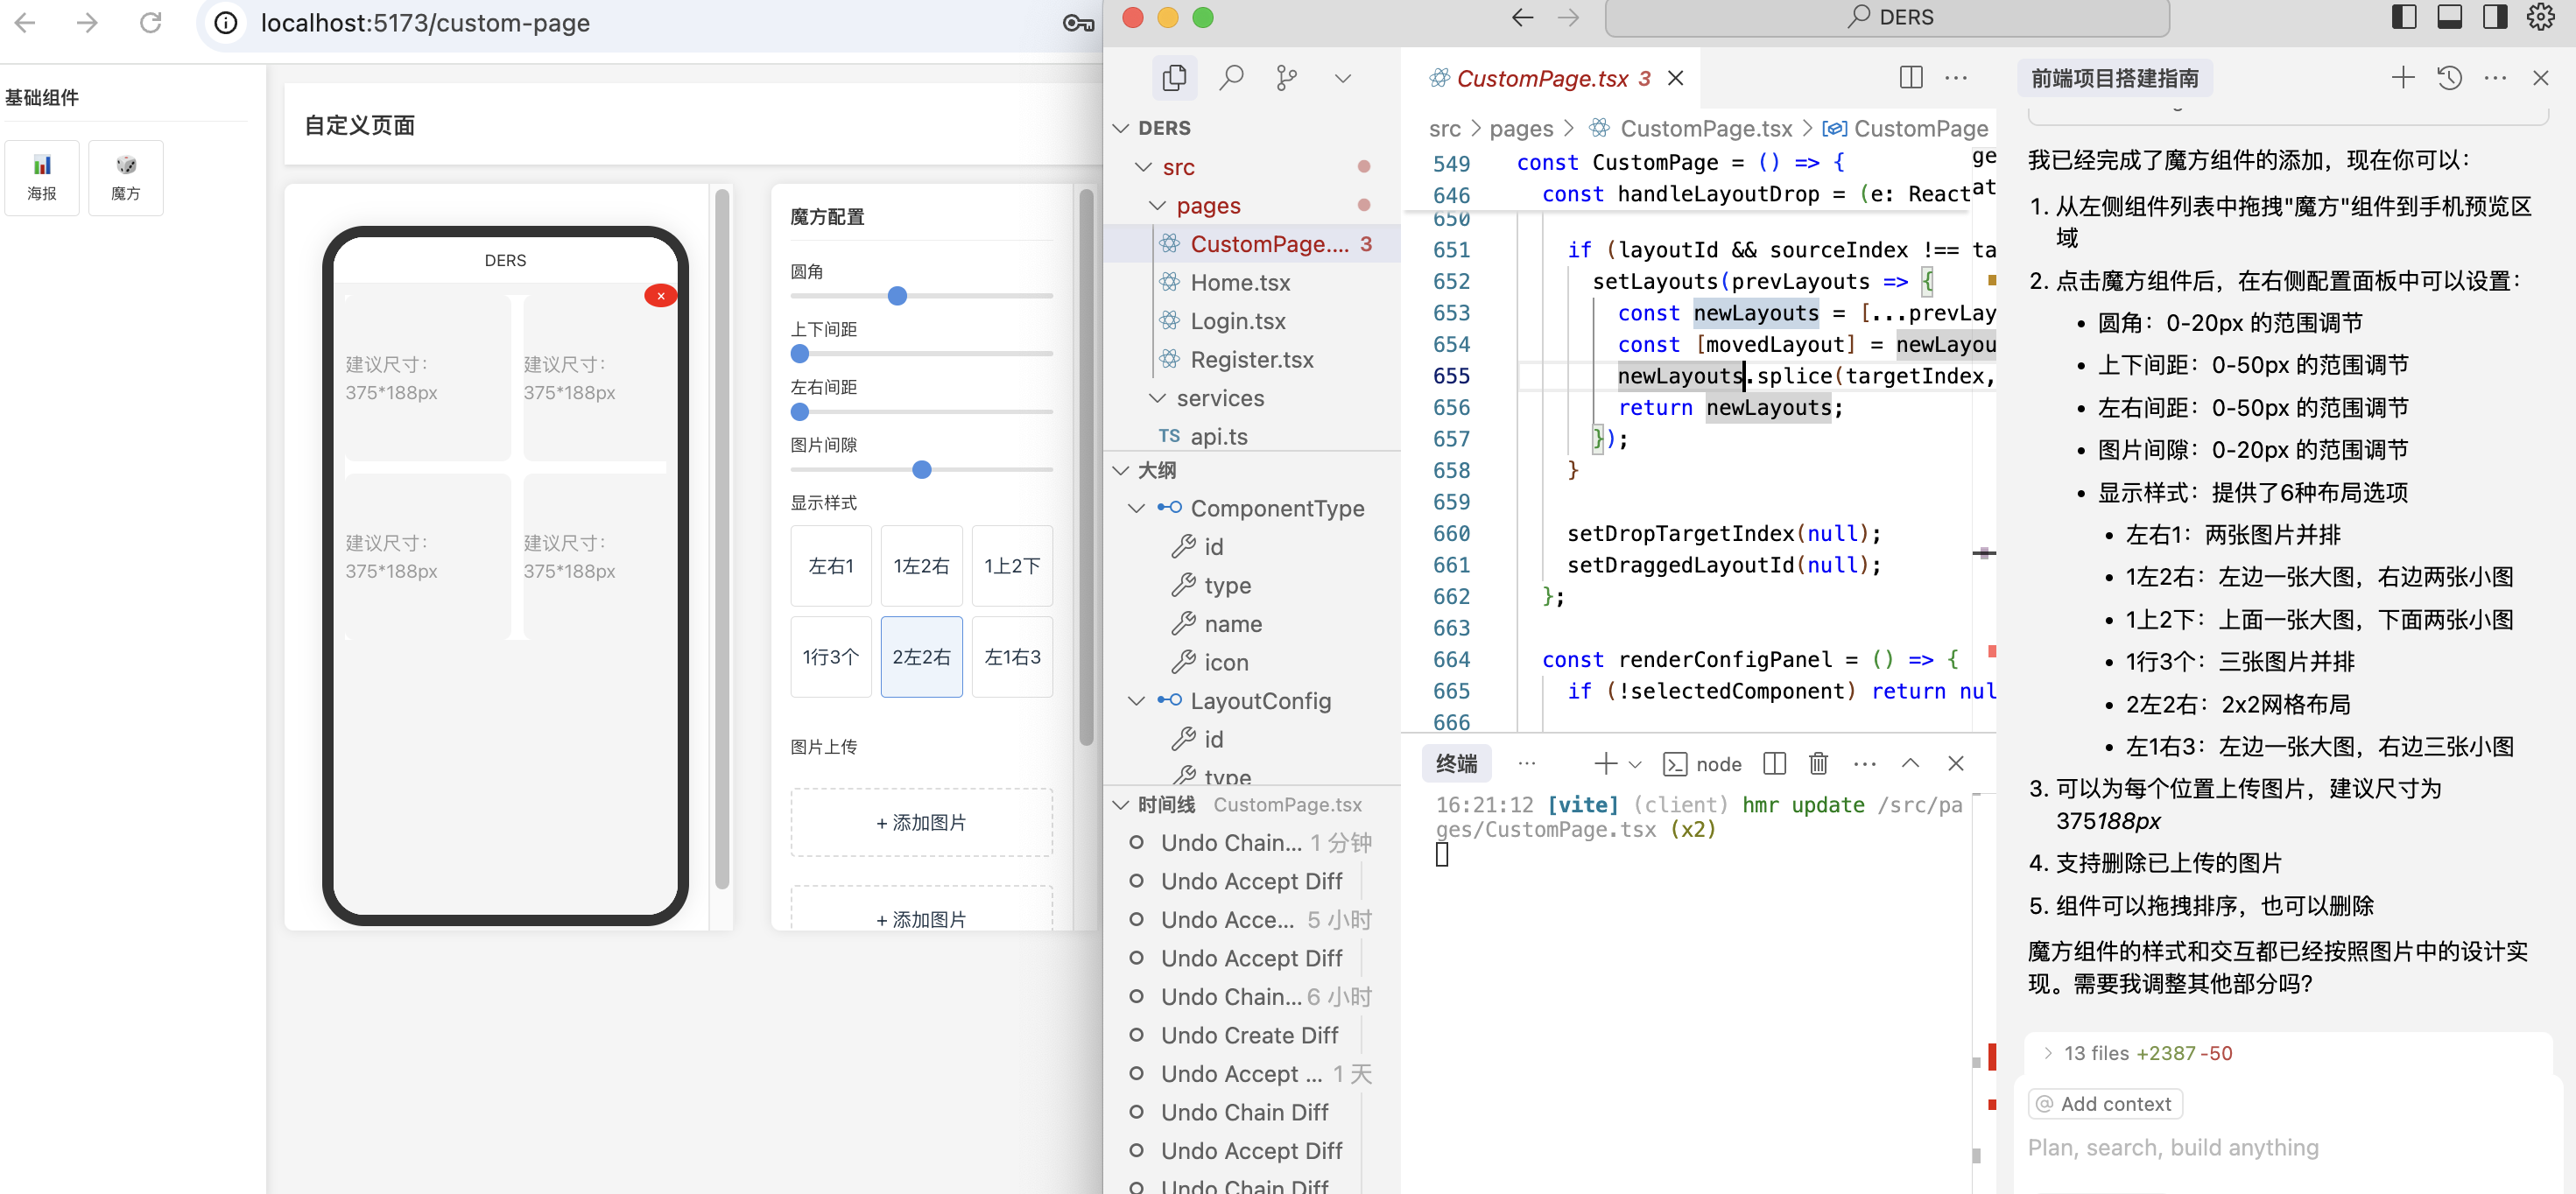2576x1194 pixels.
Task: Switch to the CustomPage.tsx editor tab
Action: point(1542,78)
